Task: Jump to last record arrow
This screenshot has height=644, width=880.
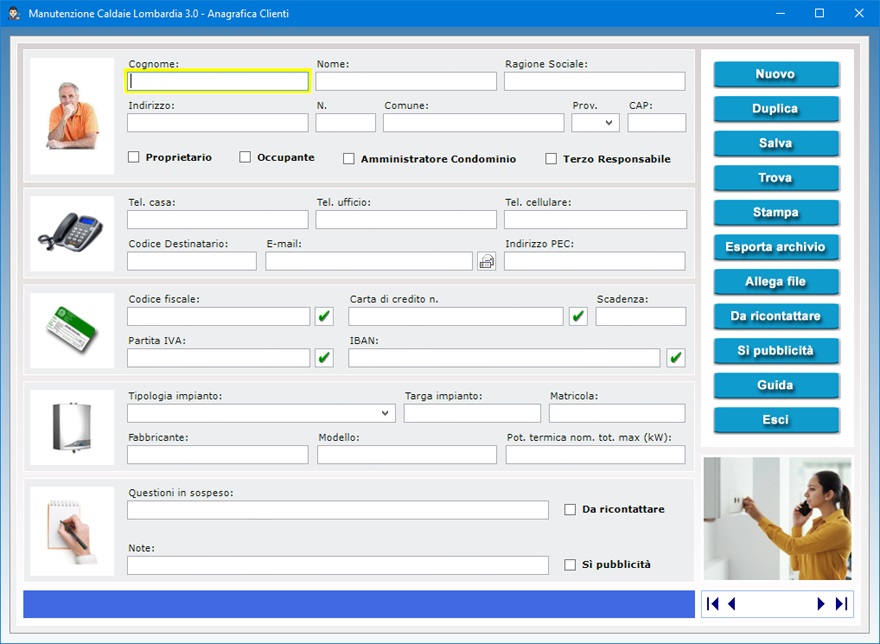Action: click(x=841, y=604)
